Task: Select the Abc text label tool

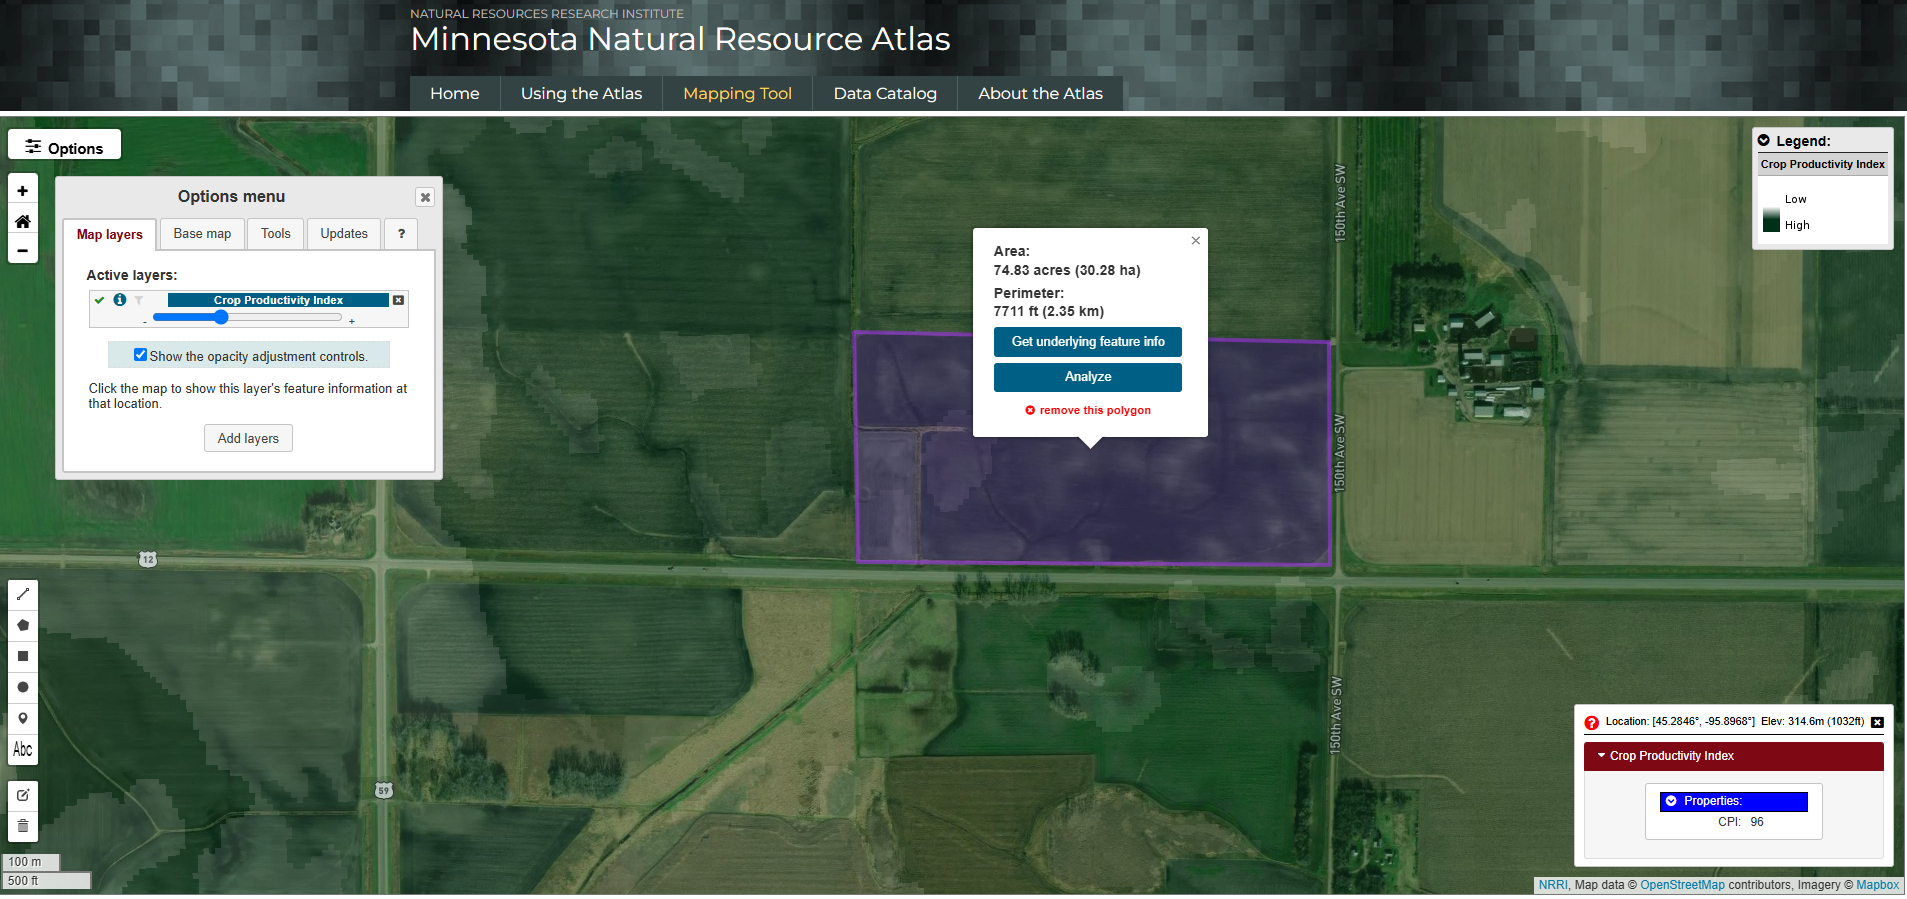Action: point(23,749)
